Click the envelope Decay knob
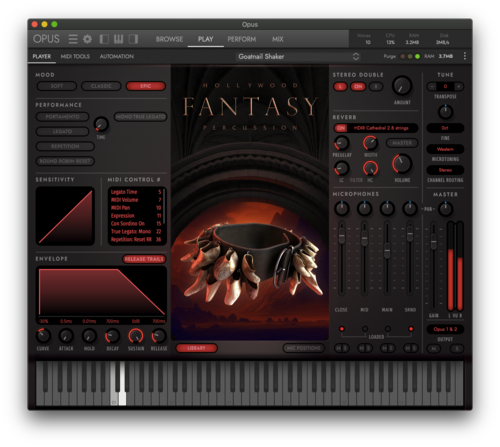The height and width of the screenshot is (447, 500). point(112,336)
